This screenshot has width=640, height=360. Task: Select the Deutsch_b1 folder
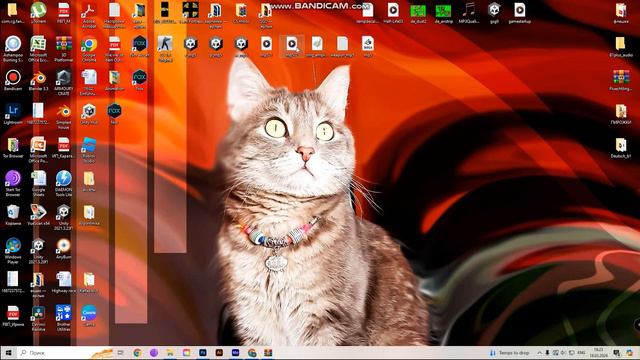point(621,148)
